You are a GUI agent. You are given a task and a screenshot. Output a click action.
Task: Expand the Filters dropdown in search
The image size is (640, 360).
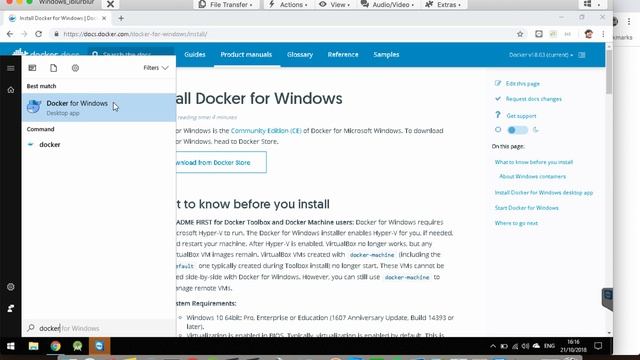pos(156,68)
